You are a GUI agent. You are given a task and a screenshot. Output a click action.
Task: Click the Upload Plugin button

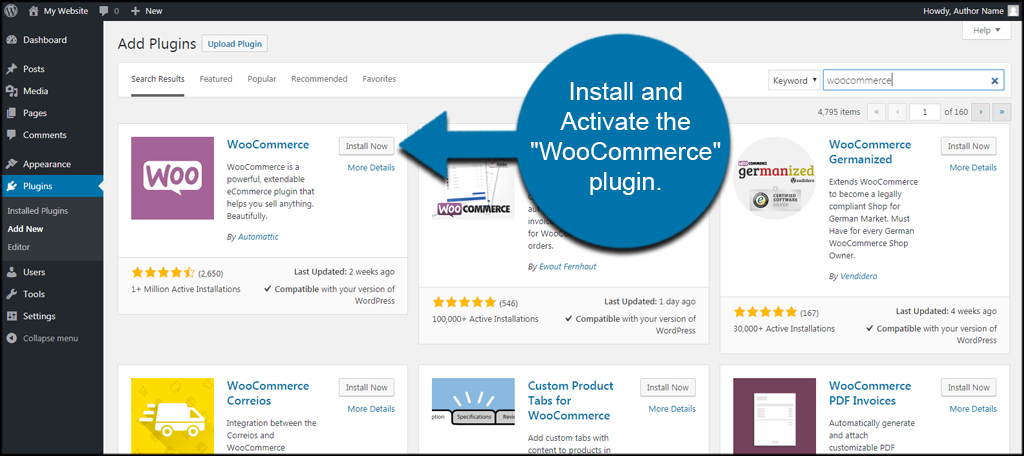[x=234, y=44]
